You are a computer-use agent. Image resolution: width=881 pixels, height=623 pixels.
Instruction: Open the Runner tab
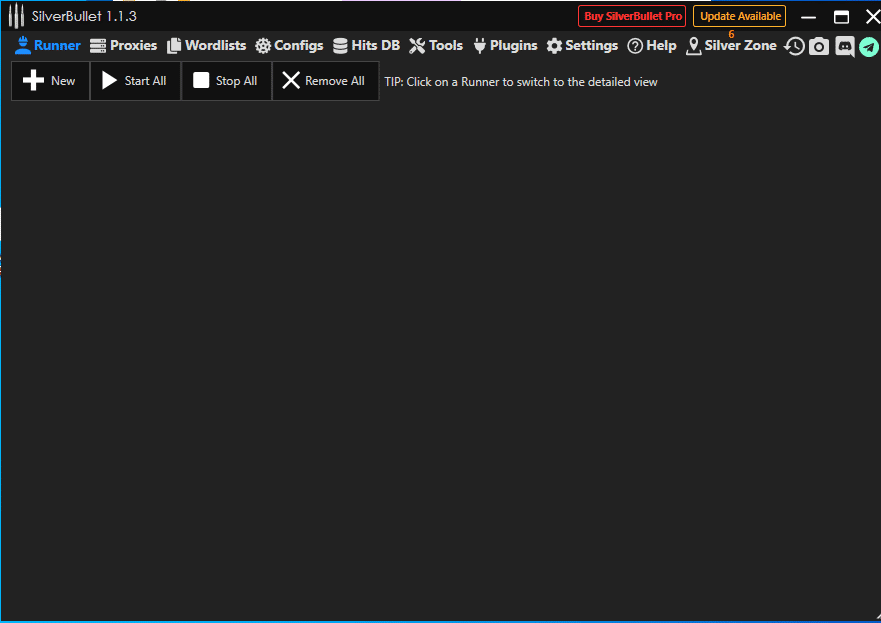click(48, 46)
